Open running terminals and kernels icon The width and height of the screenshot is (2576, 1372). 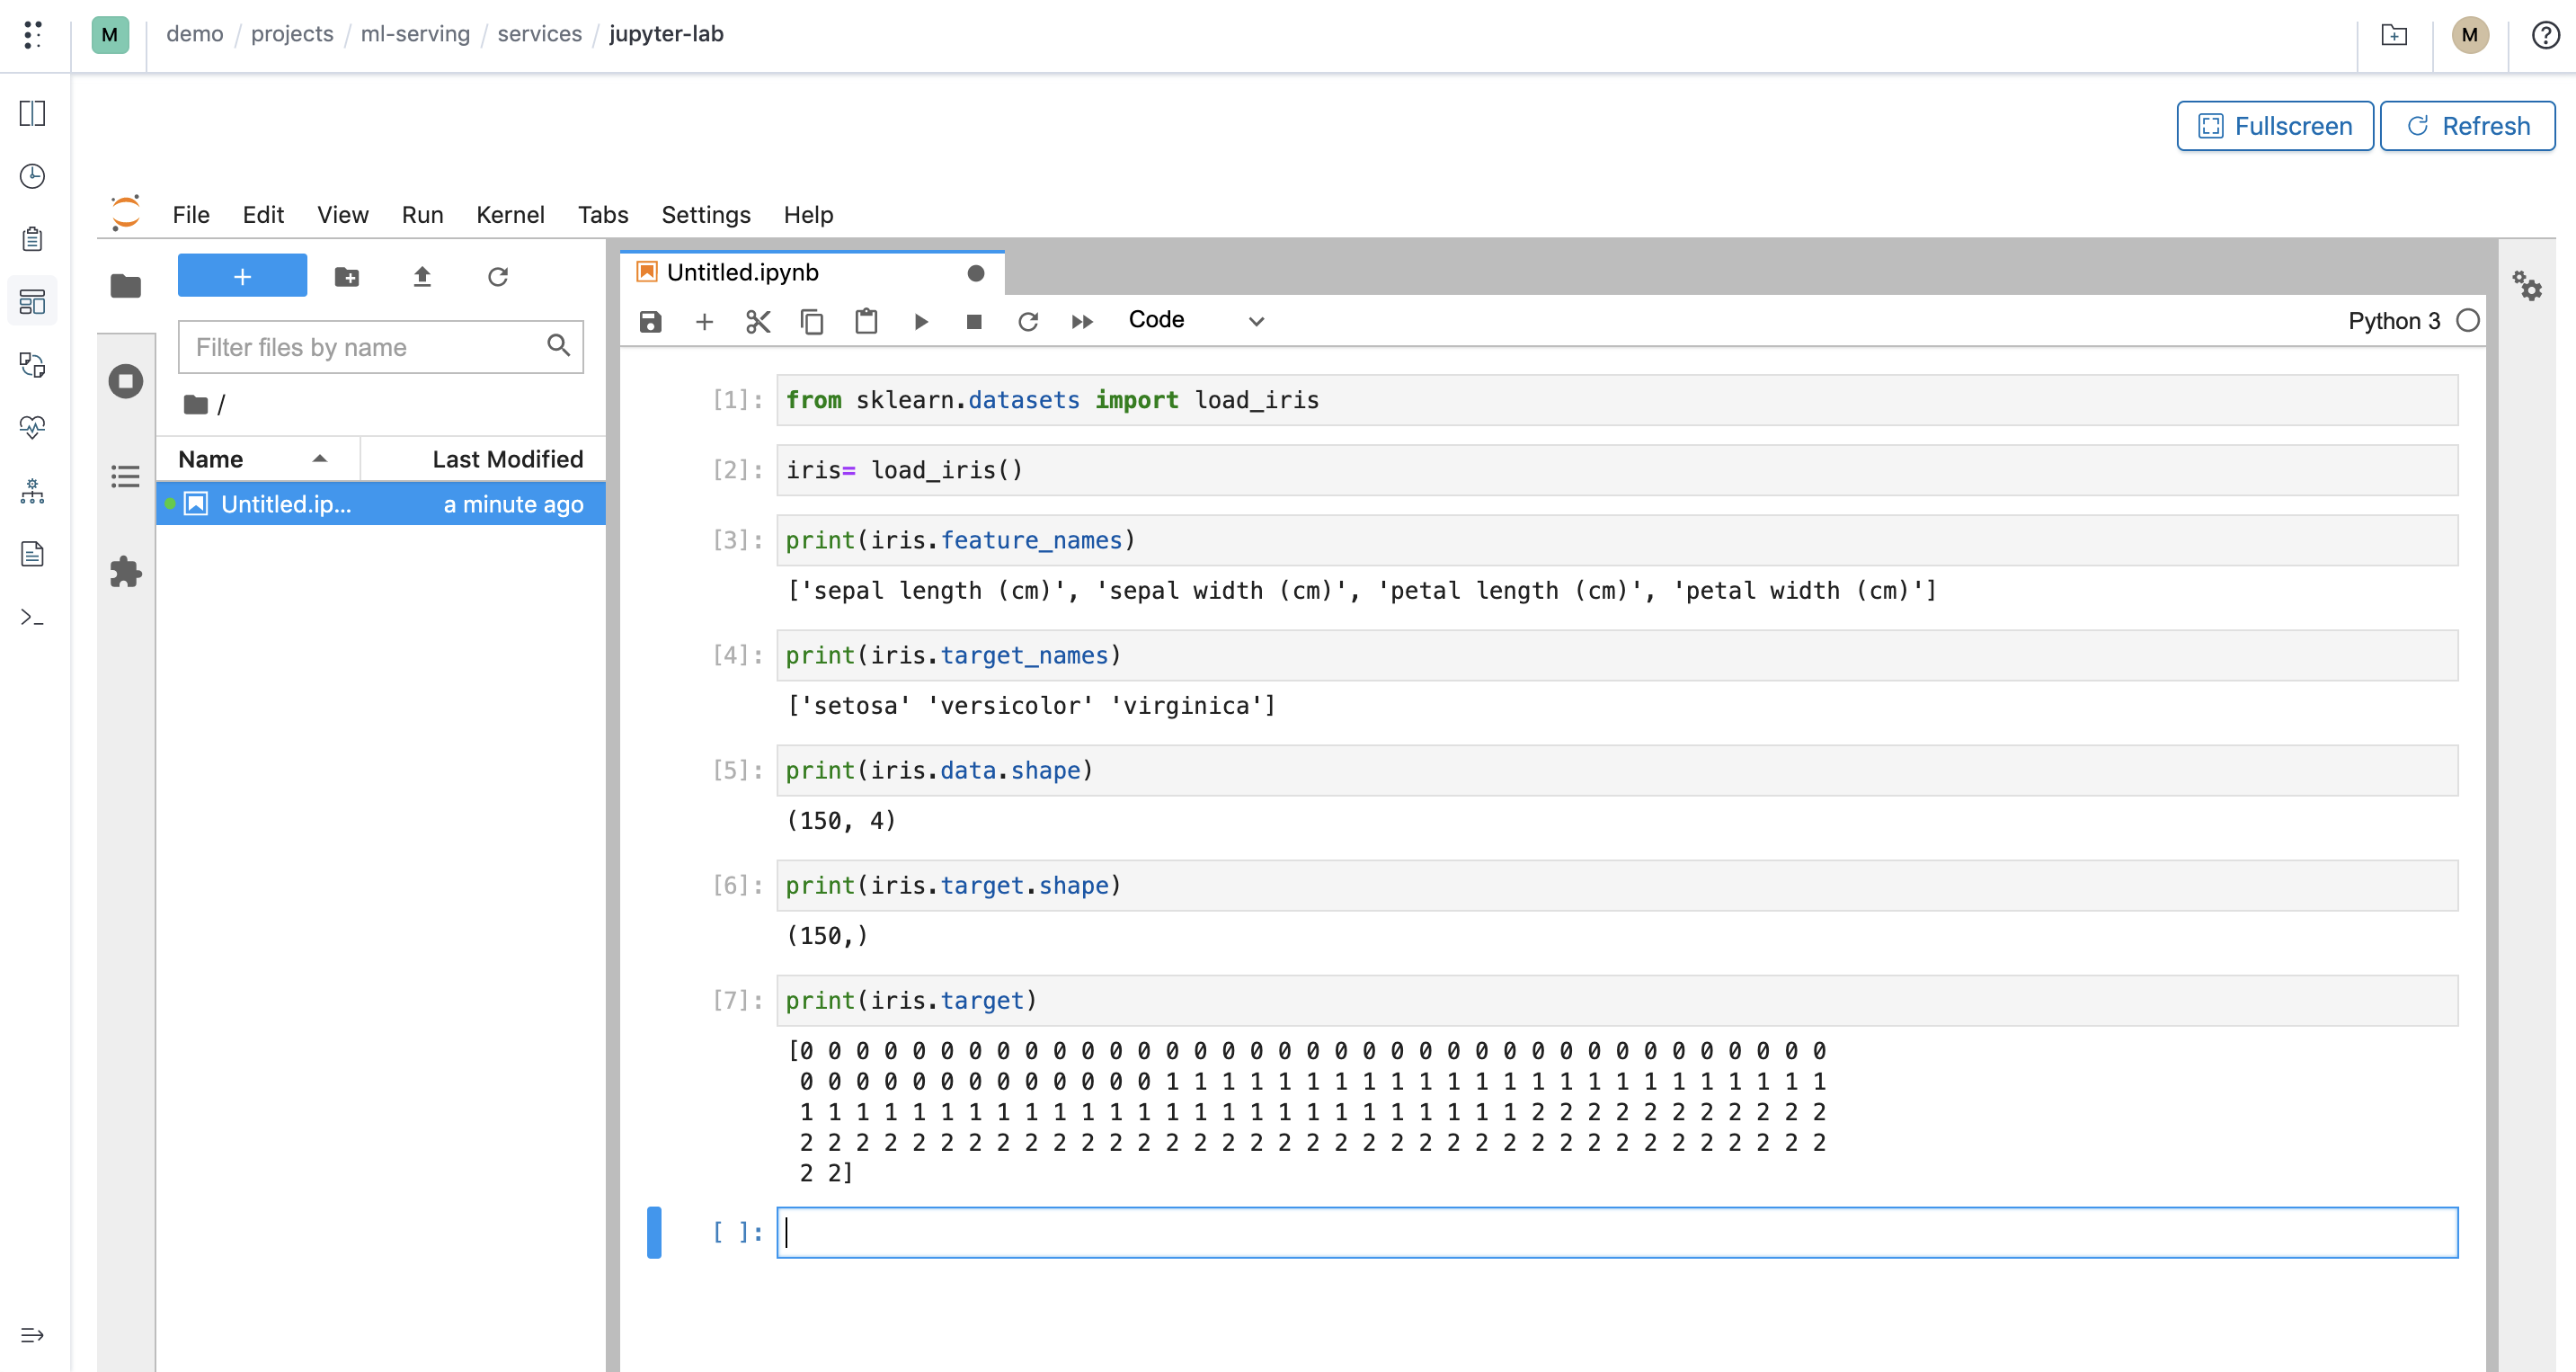(126, 381)
